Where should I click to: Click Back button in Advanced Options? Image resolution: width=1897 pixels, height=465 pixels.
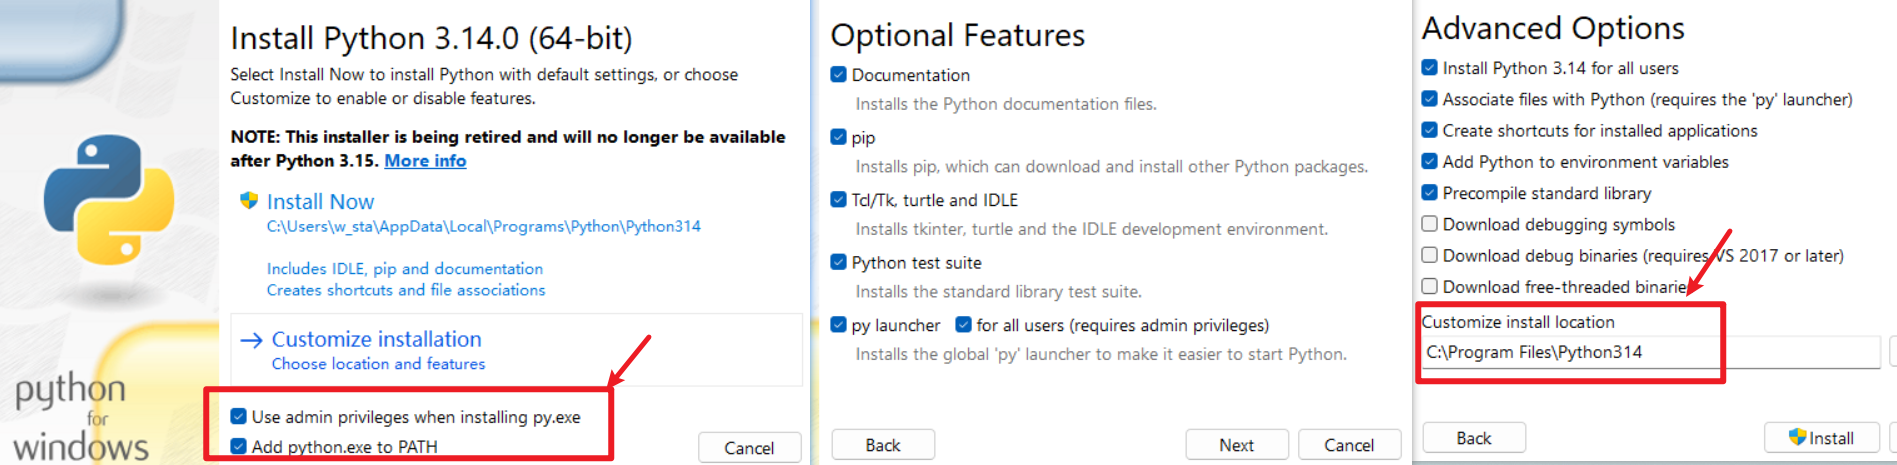pos(1473,438)
